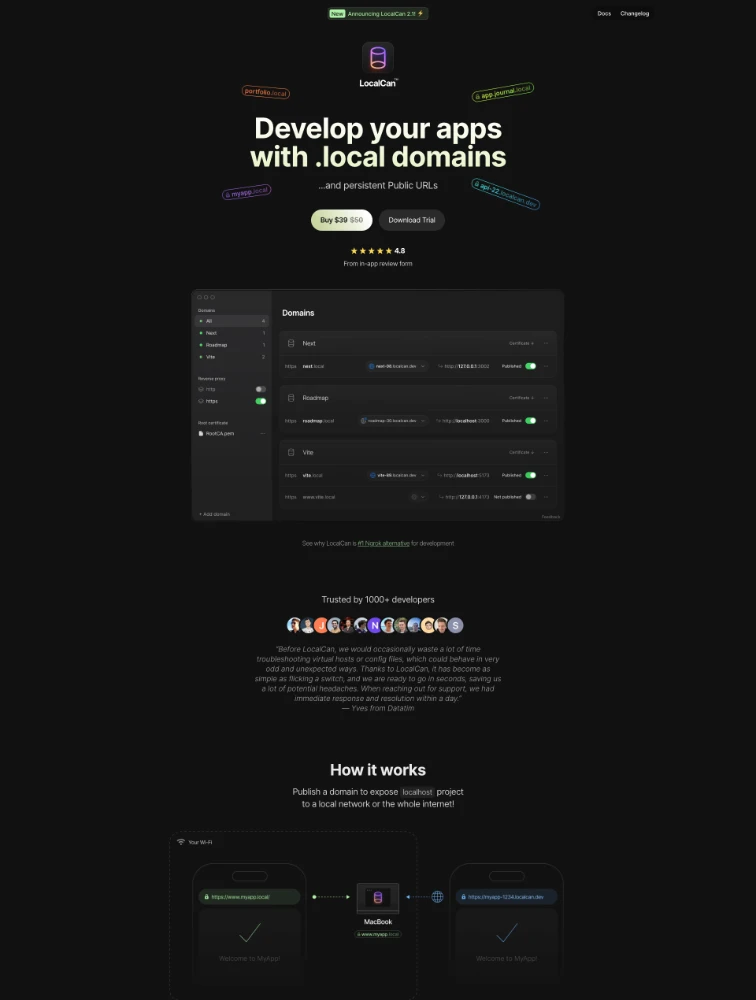
Task: Click the blue globe internet icon
Action: click(437, 897)
